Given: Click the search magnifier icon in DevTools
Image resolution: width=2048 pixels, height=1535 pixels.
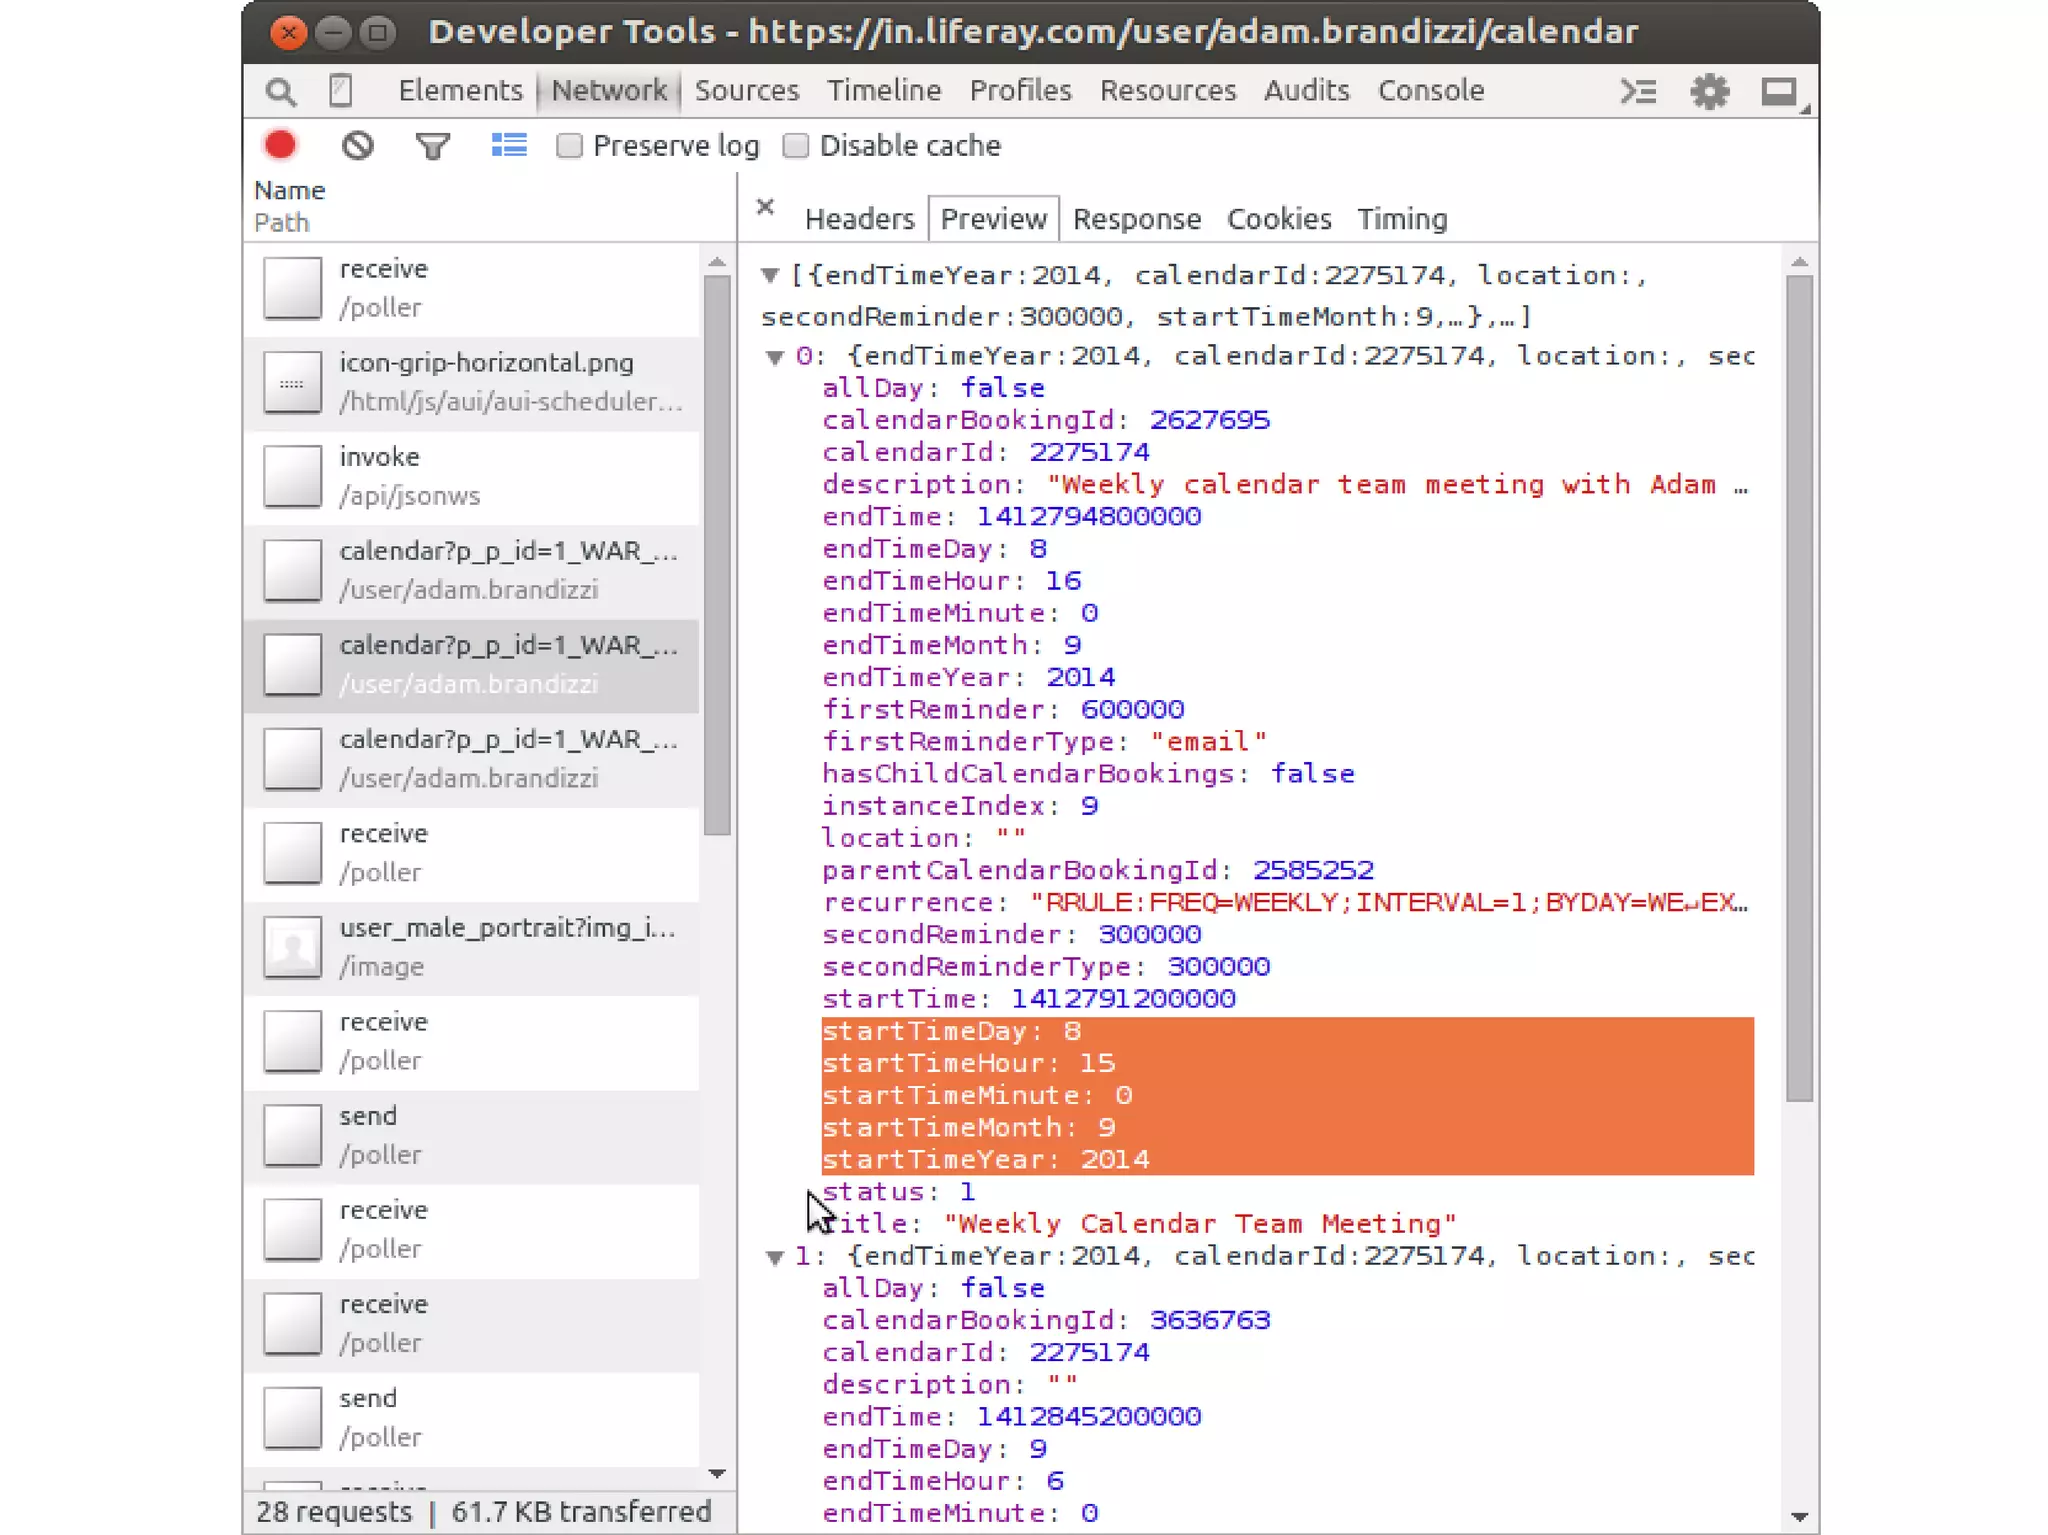Looking at the screenshot, I should click(x=281, y=92).
